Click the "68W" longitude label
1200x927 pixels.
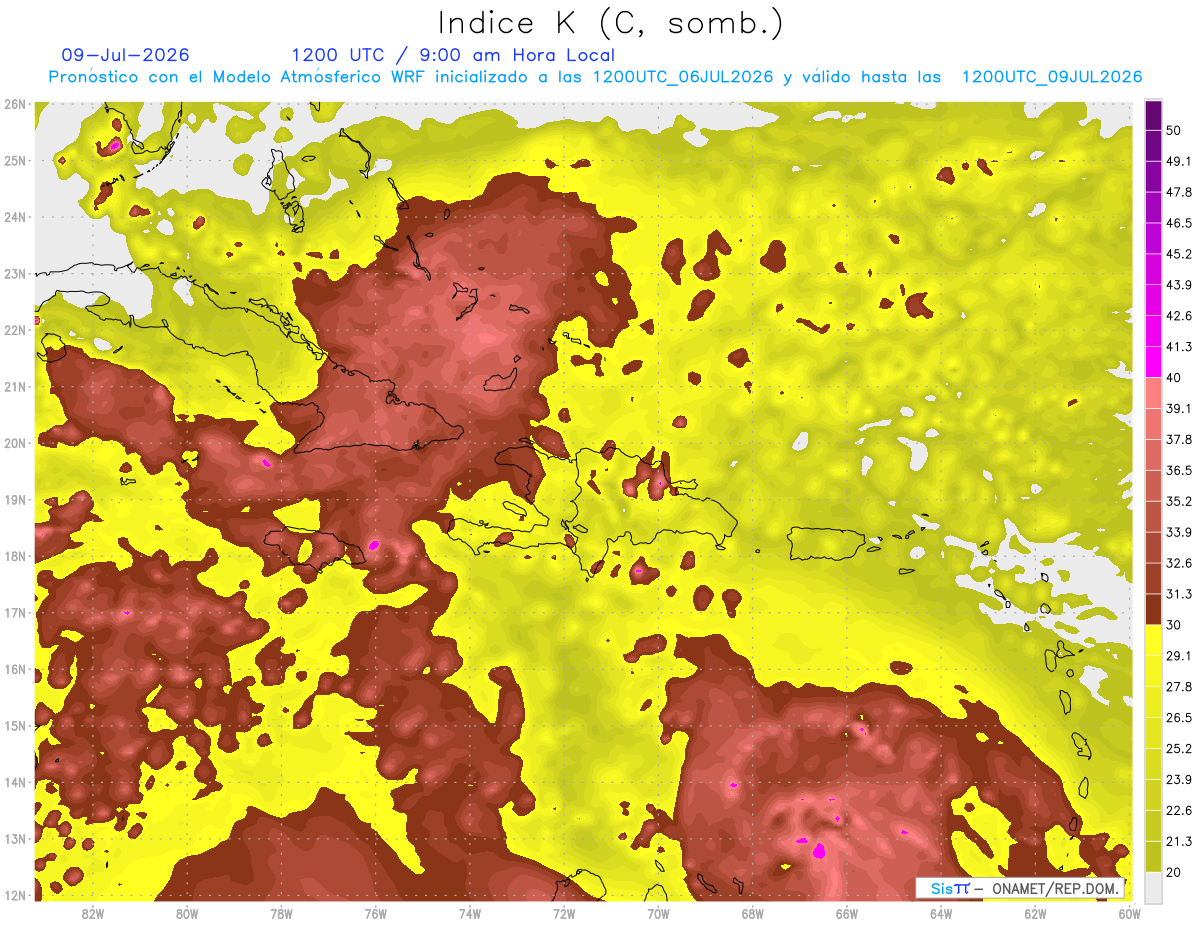click(753, 914)
